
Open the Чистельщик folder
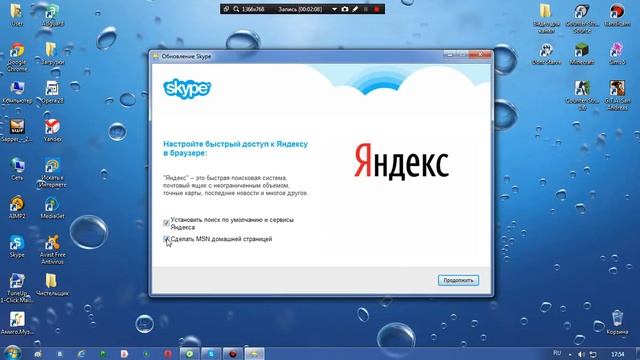point(52,284)
